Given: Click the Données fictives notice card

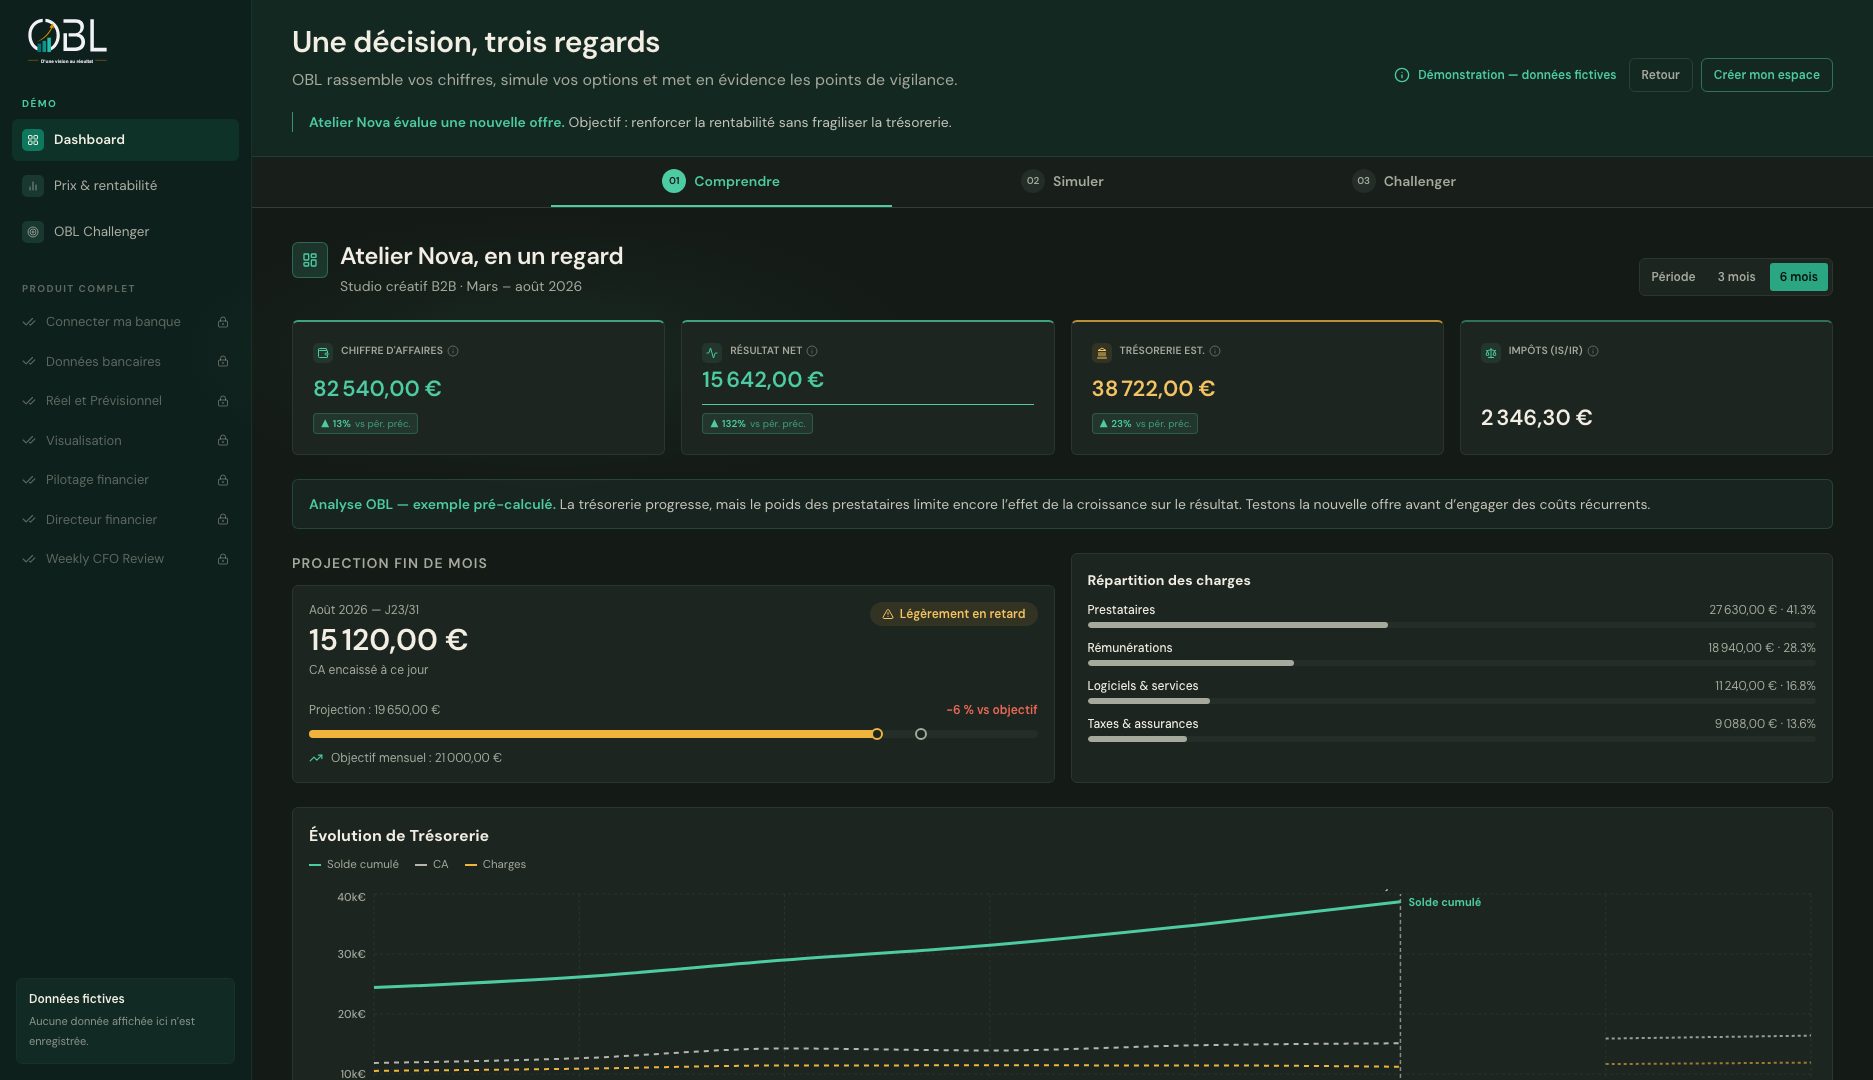Looking at the screenshot, I should point(125,1020).
